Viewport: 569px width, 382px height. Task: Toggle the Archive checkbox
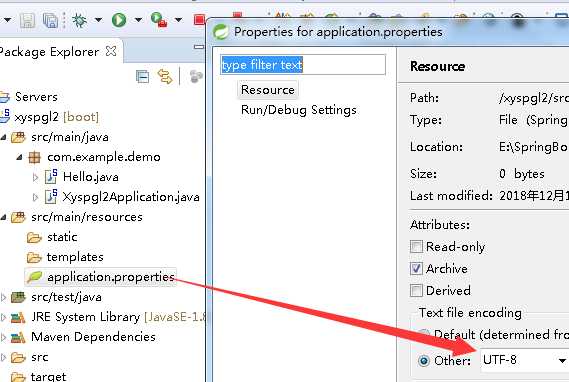(416, 268)
